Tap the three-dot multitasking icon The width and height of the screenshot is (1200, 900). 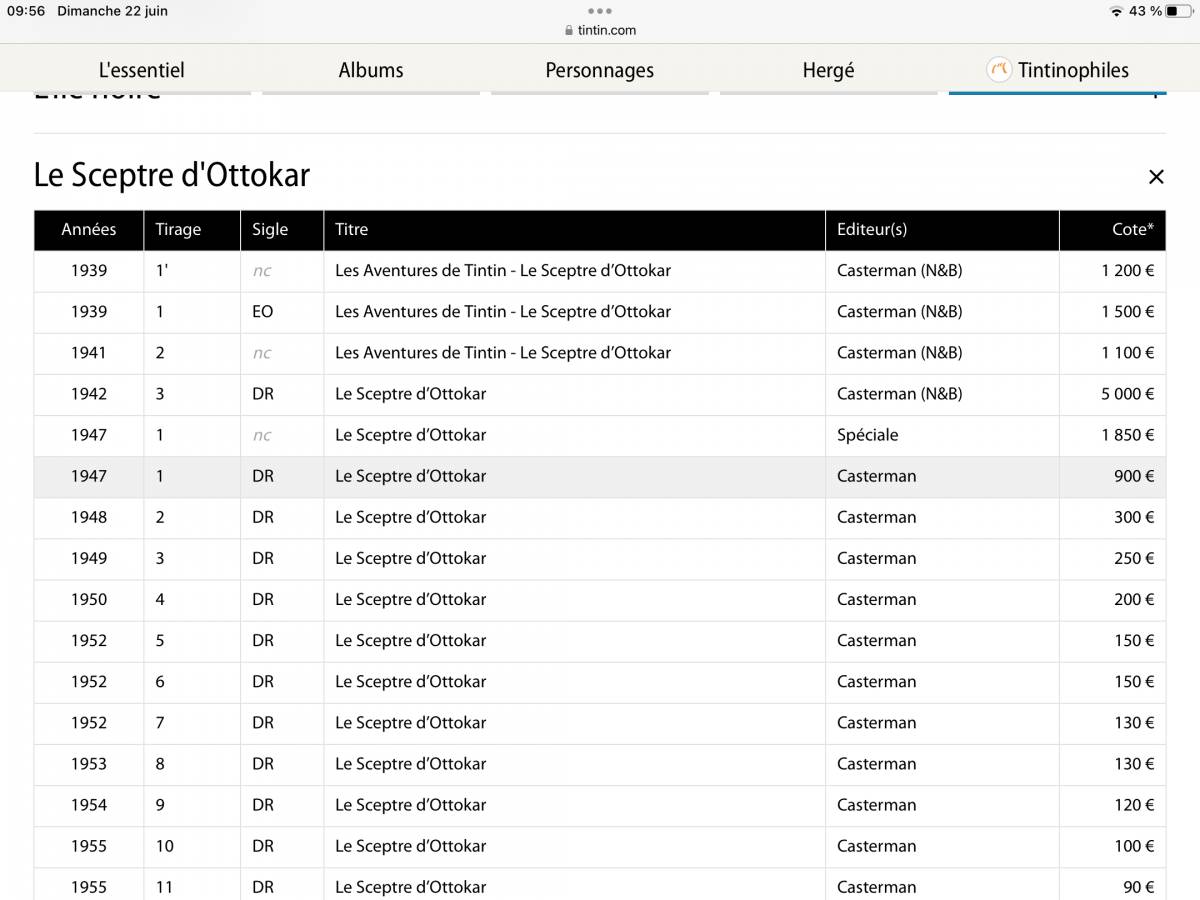coord(600,11)
